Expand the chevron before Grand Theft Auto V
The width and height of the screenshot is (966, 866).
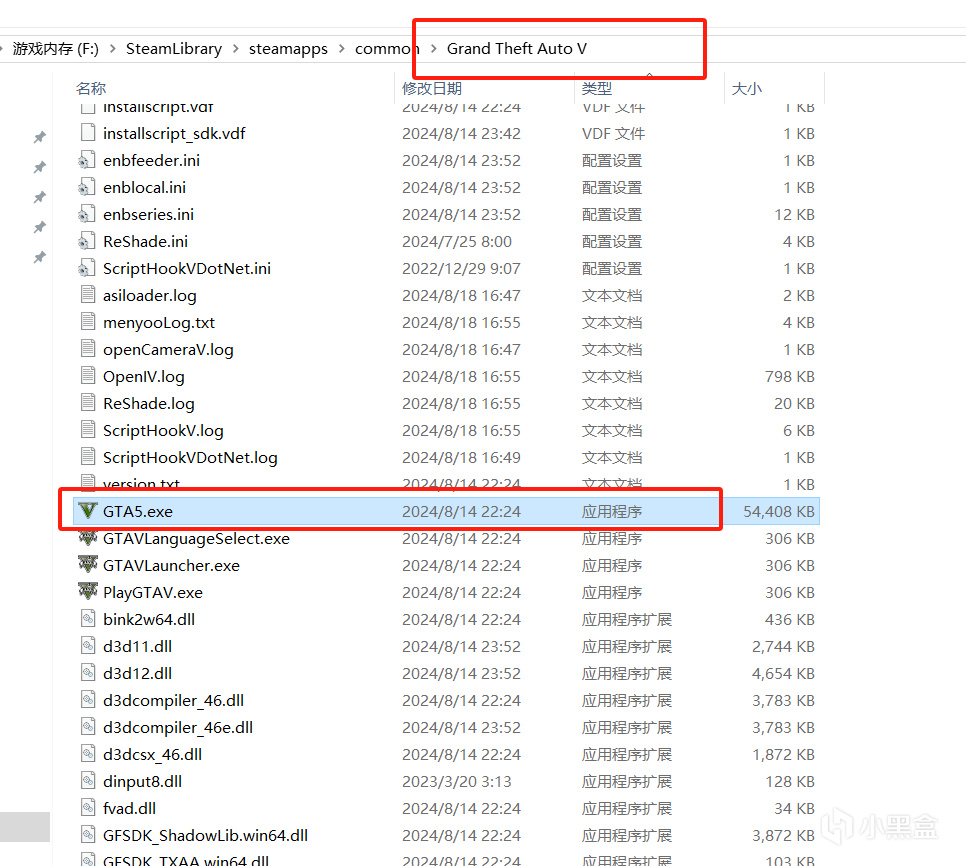[434, 49]
